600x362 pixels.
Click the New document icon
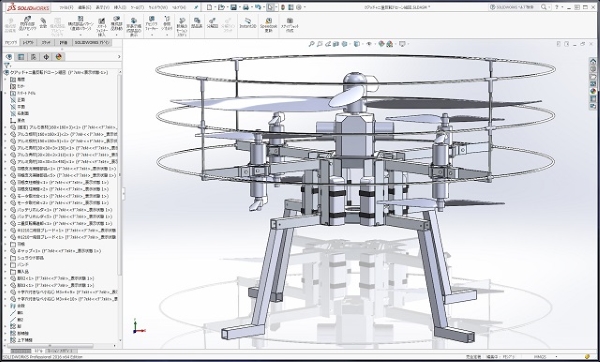[x=209, y=7]
